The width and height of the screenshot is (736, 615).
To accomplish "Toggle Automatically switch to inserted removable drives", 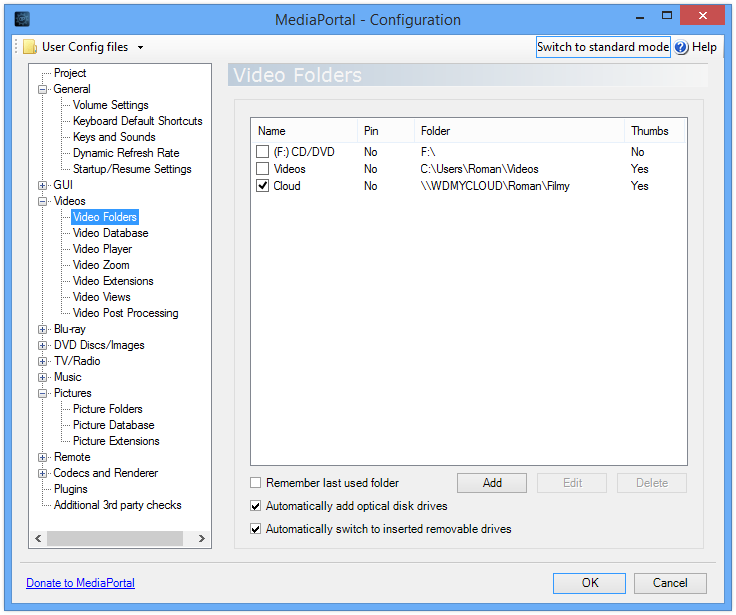I will click(255, 529).
